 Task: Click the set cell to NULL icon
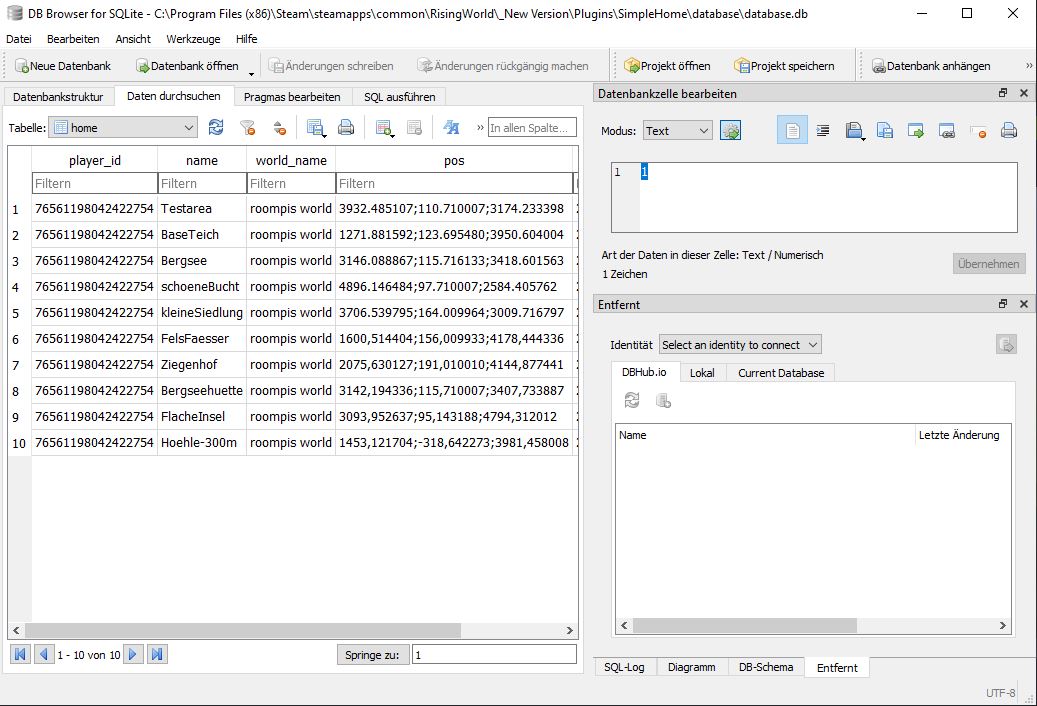pos(978,131)
